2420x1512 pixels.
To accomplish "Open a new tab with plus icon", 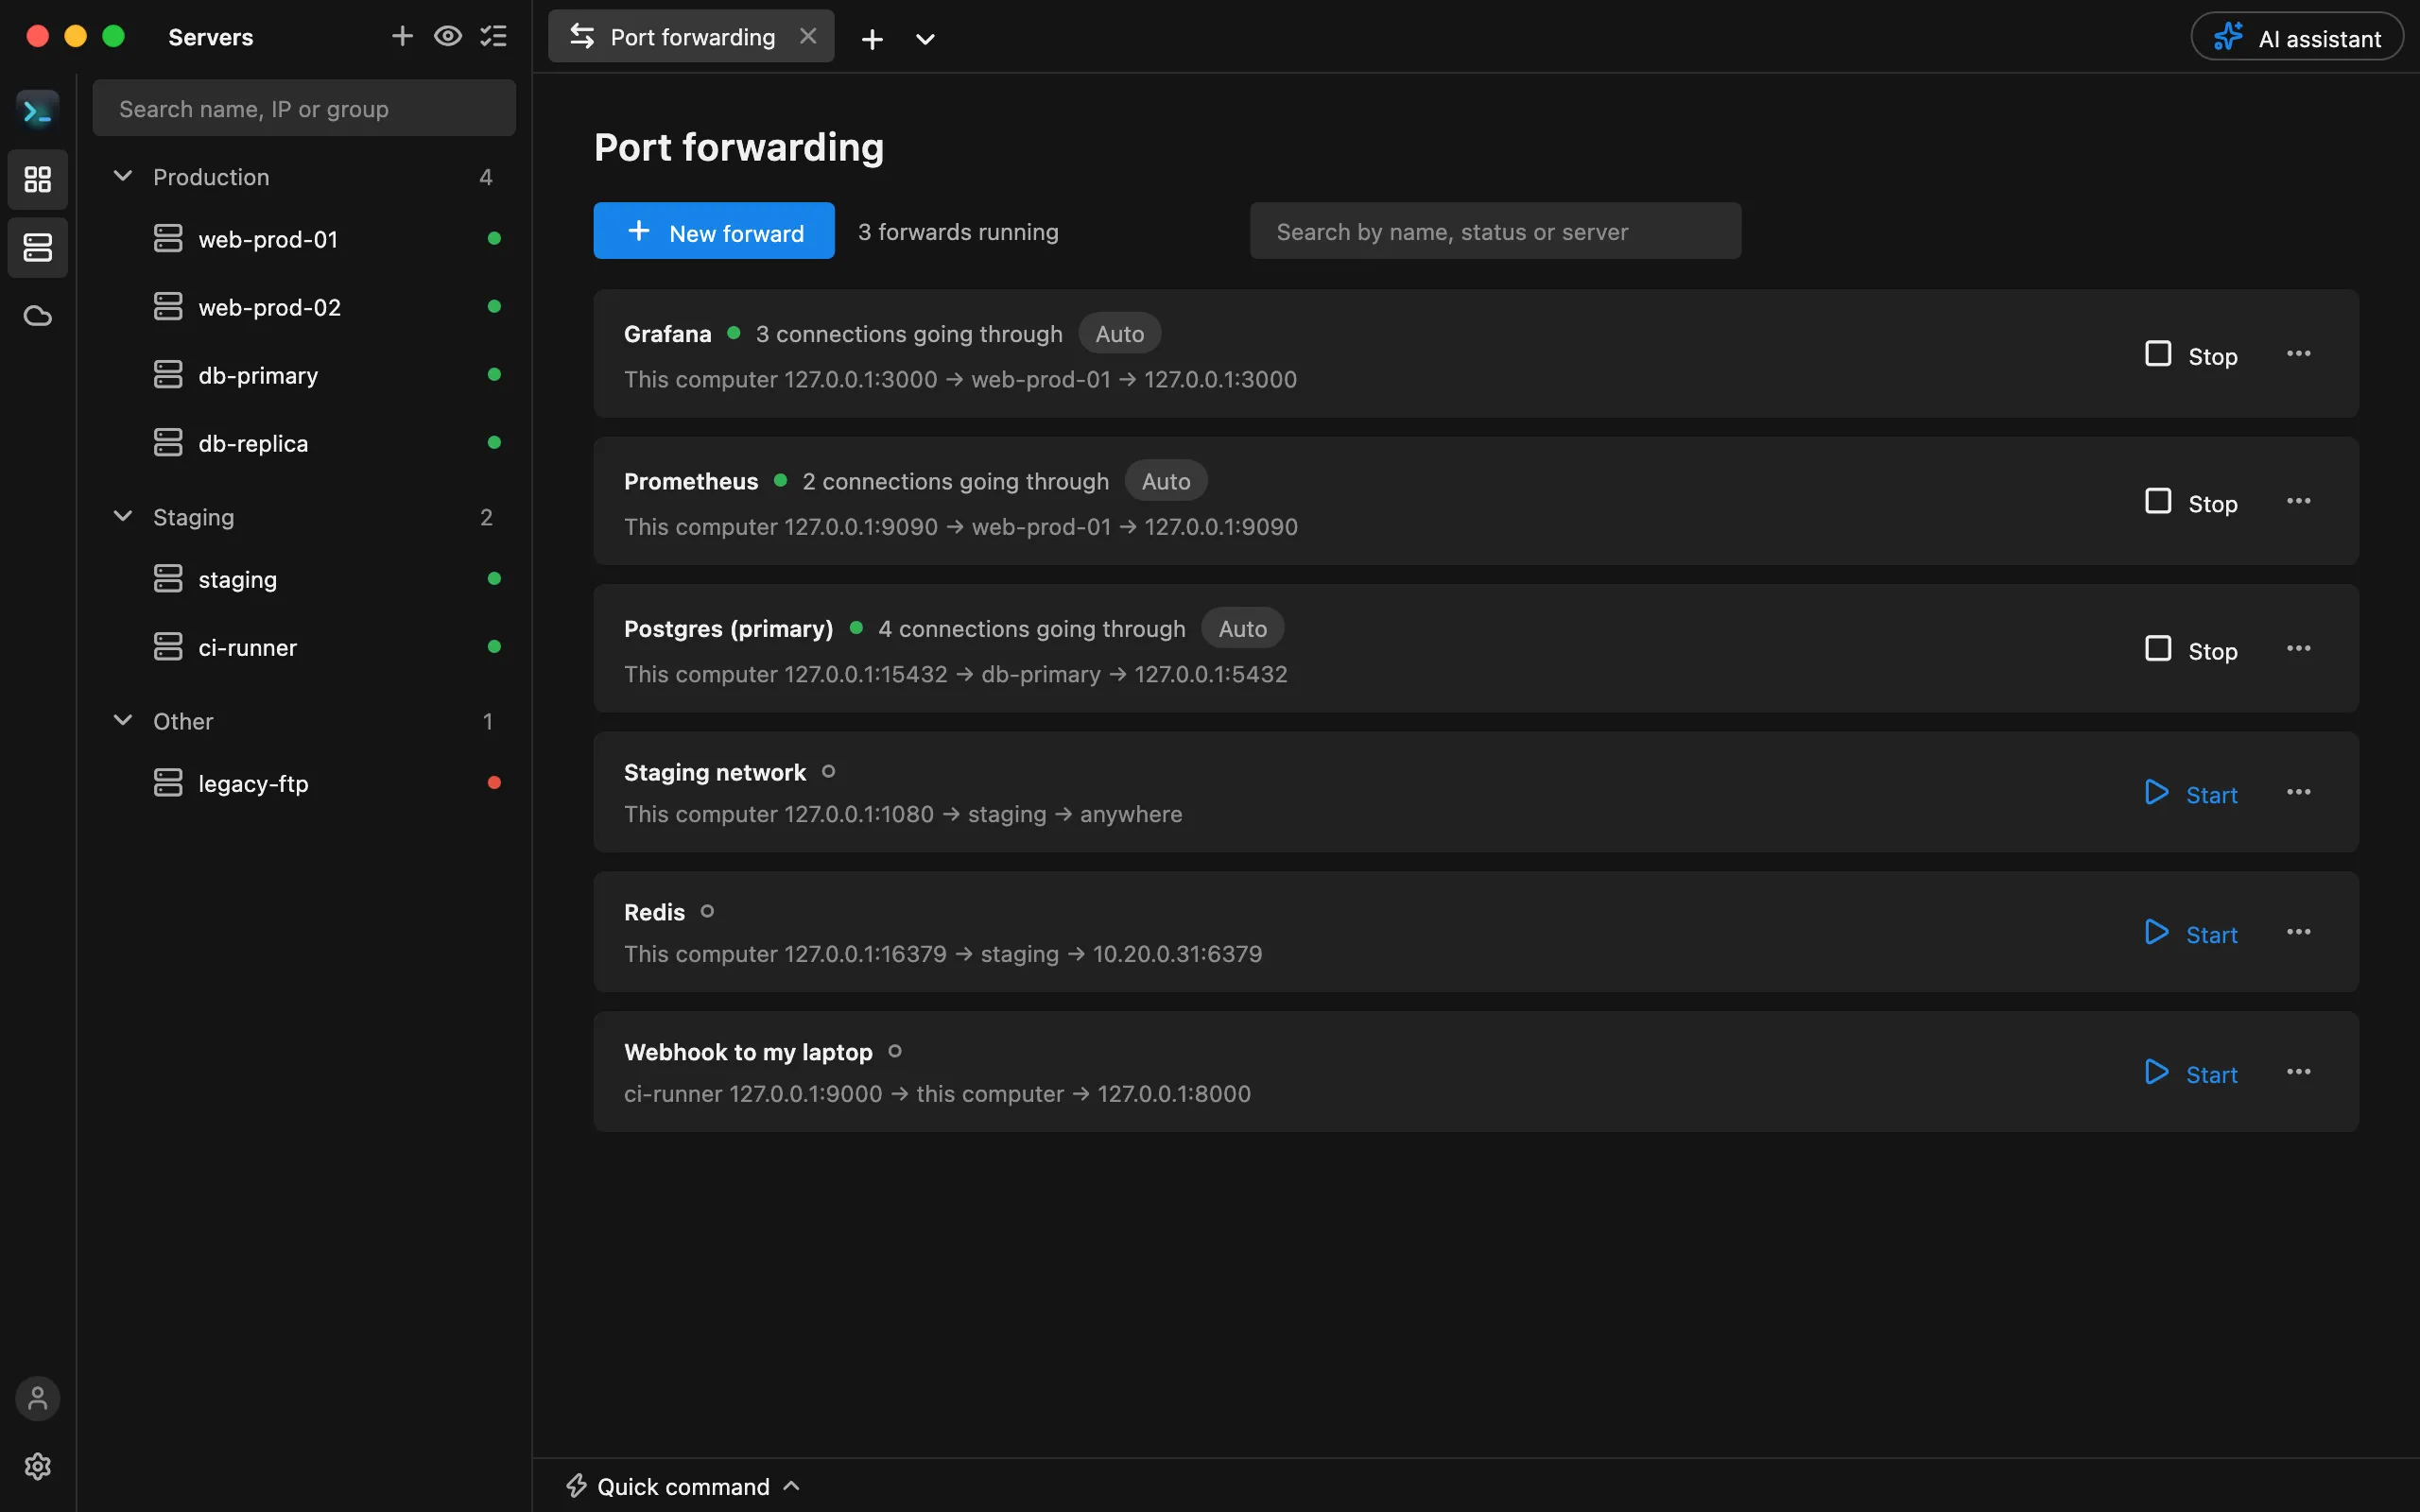I will (x=872, y=39).
